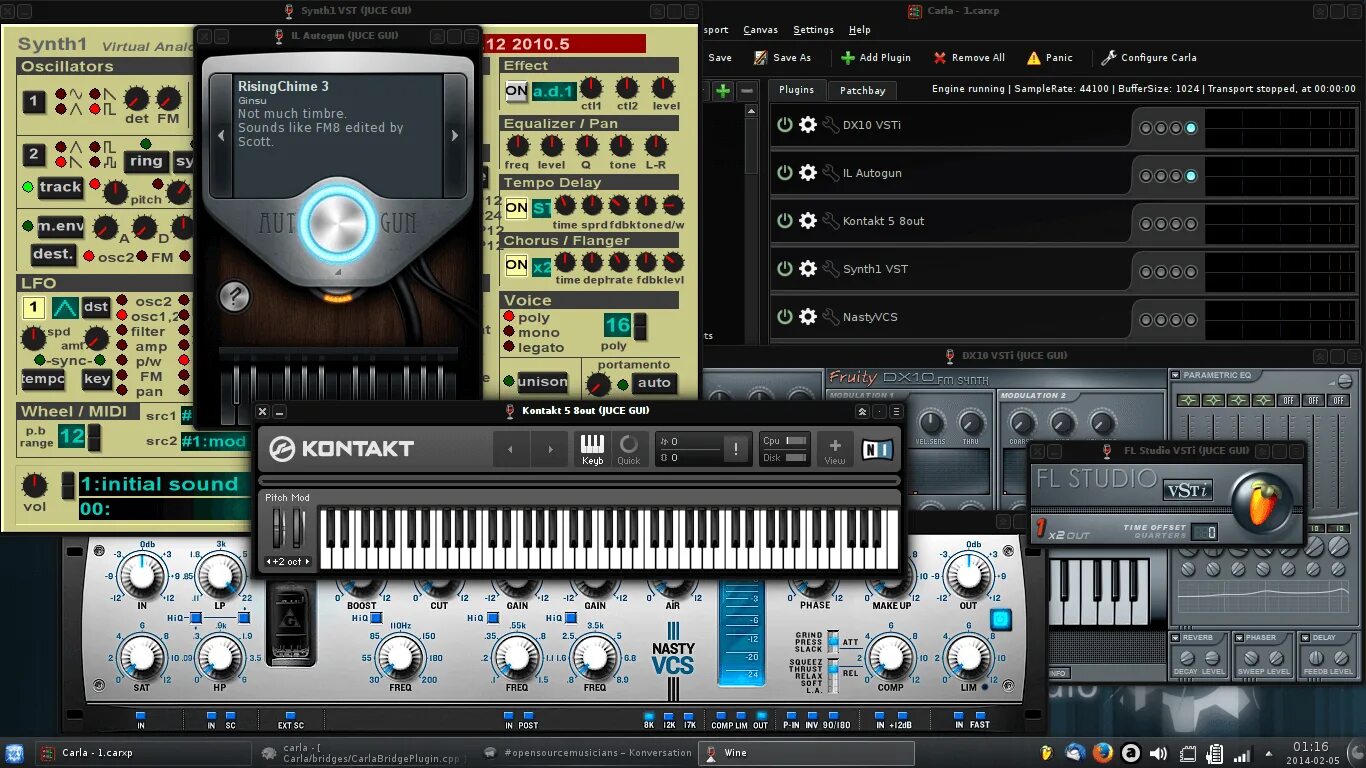Click Kontakt +2 oct octave shift control
Image resolution: width=1366 pixels, height=768 pixels.
click(x=288, y=562)
